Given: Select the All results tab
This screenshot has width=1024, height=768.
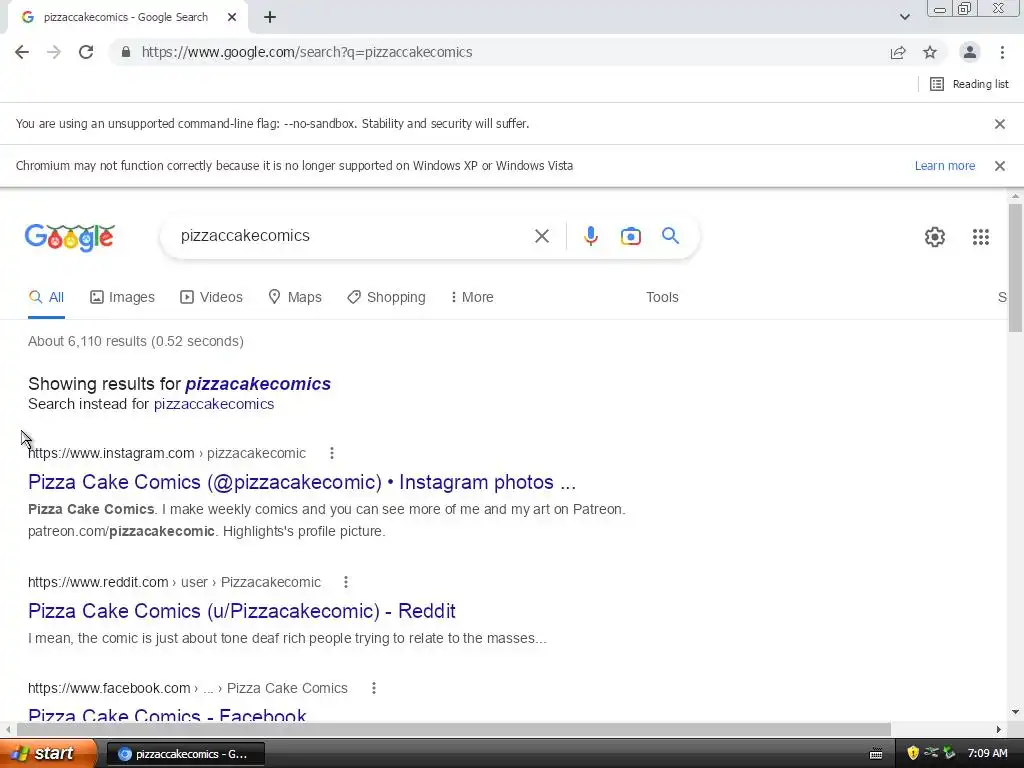Looking at the screenshot, I should pyautogui.click(x=46, y=297).
